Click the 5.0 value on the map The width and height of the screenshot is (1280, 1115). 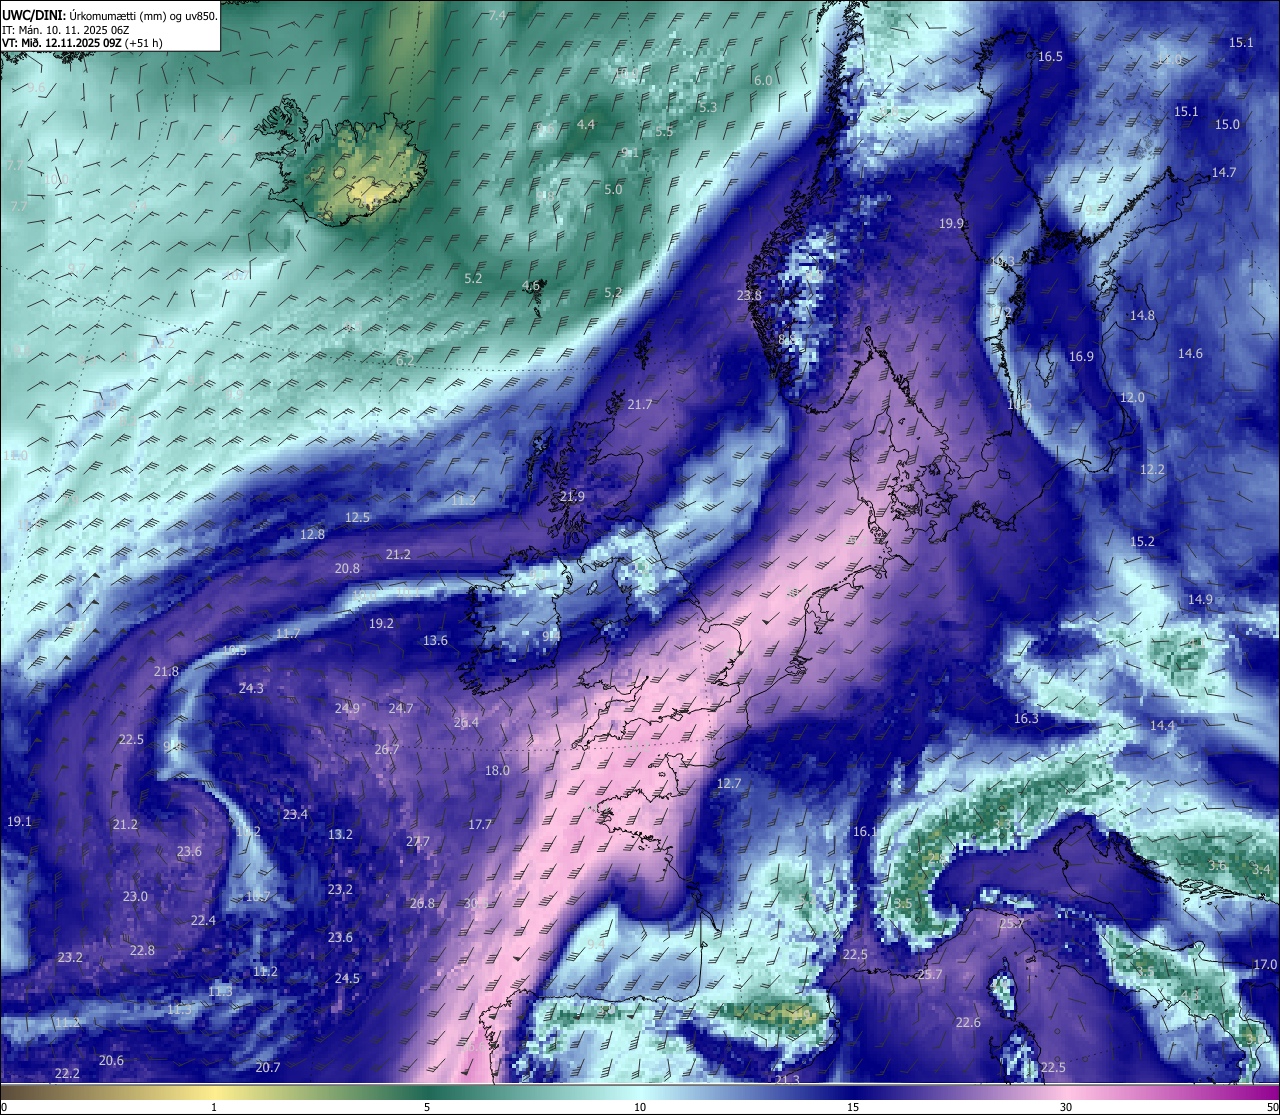pyautogui.click(x=613, y=190)
